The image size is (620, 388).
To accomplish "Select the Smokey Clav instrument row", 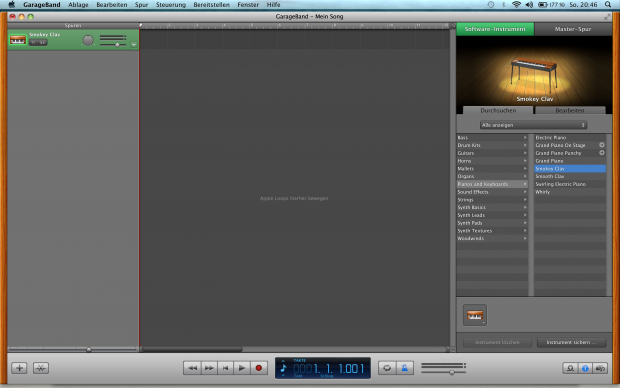I will point(570,168).
